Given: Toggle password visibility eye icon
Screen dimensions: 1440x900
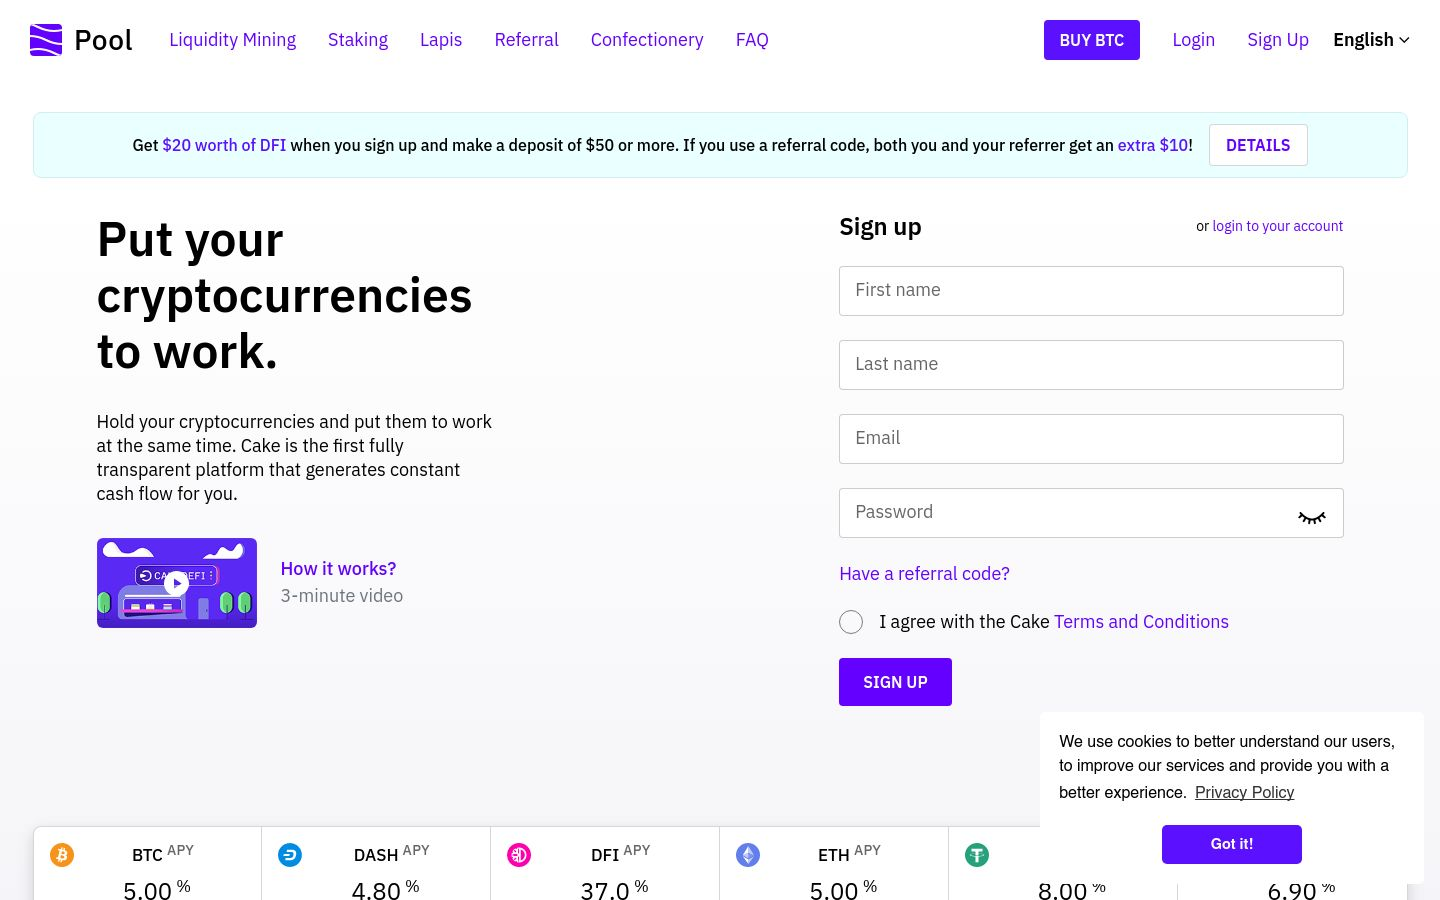Looking at the screenshot, I should pos(1312,517).
